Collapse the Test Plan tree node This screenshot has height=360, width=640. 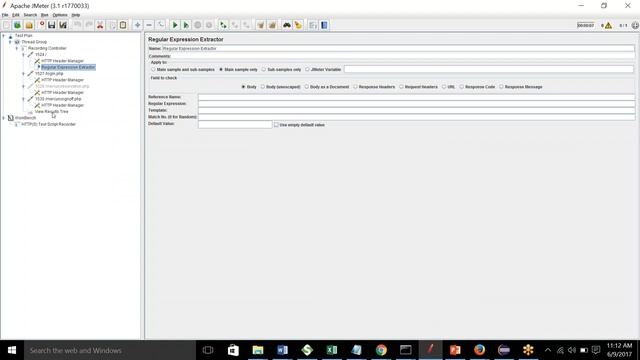point(4,36)
